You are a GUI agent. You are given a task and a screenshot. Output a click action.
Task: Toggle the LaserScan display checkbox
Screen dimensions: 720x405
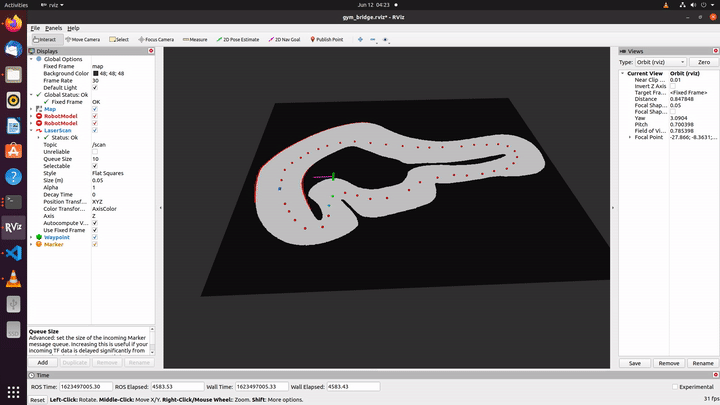point(95,130)
